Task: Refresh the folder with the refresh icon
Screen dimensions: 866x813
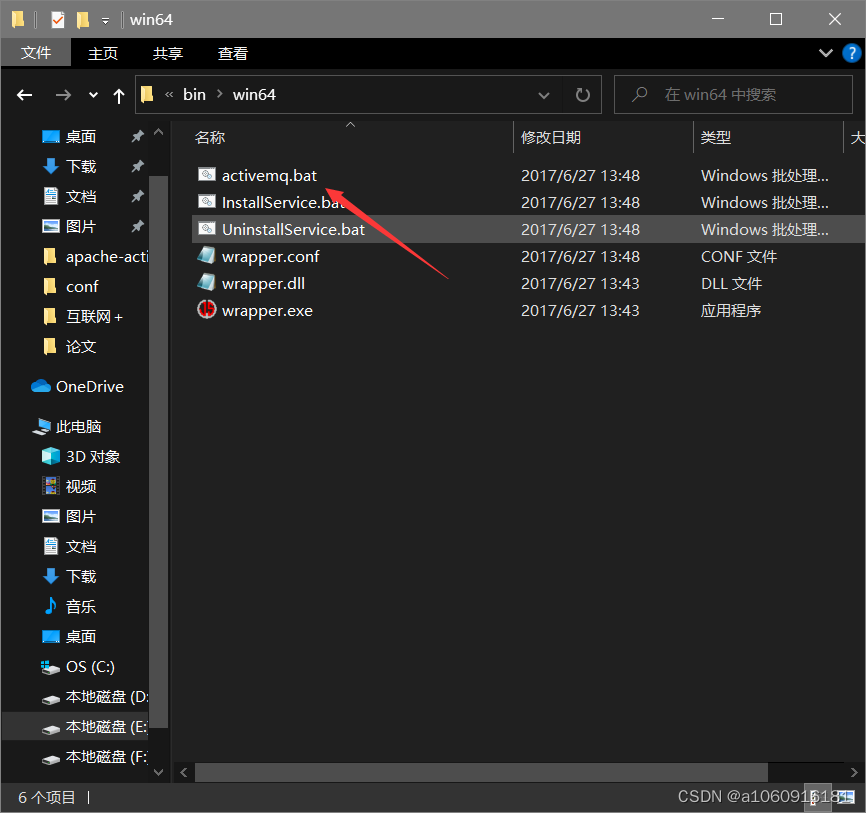Action: coord(582,94)
